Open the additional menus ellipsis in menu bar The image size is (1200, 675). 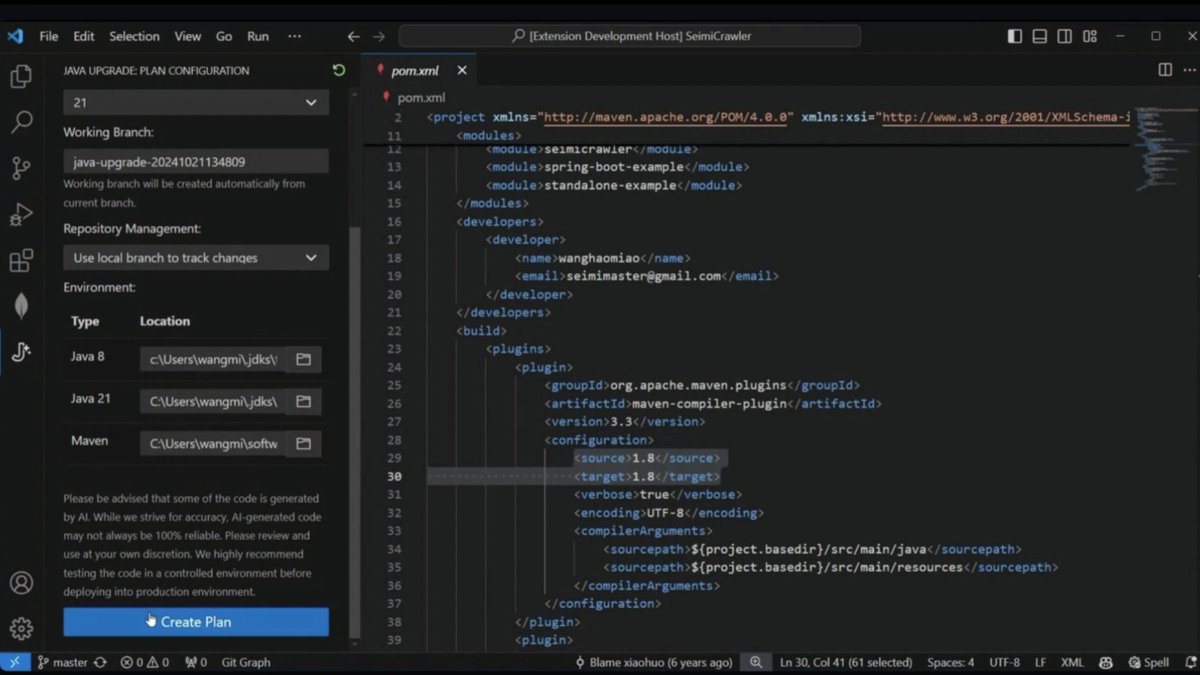294,36
